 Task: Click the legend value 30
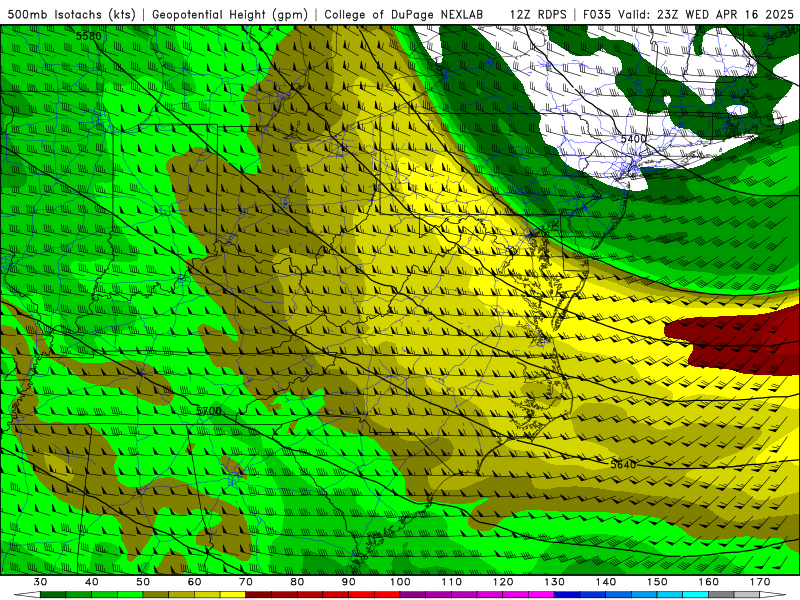[40, 582]
